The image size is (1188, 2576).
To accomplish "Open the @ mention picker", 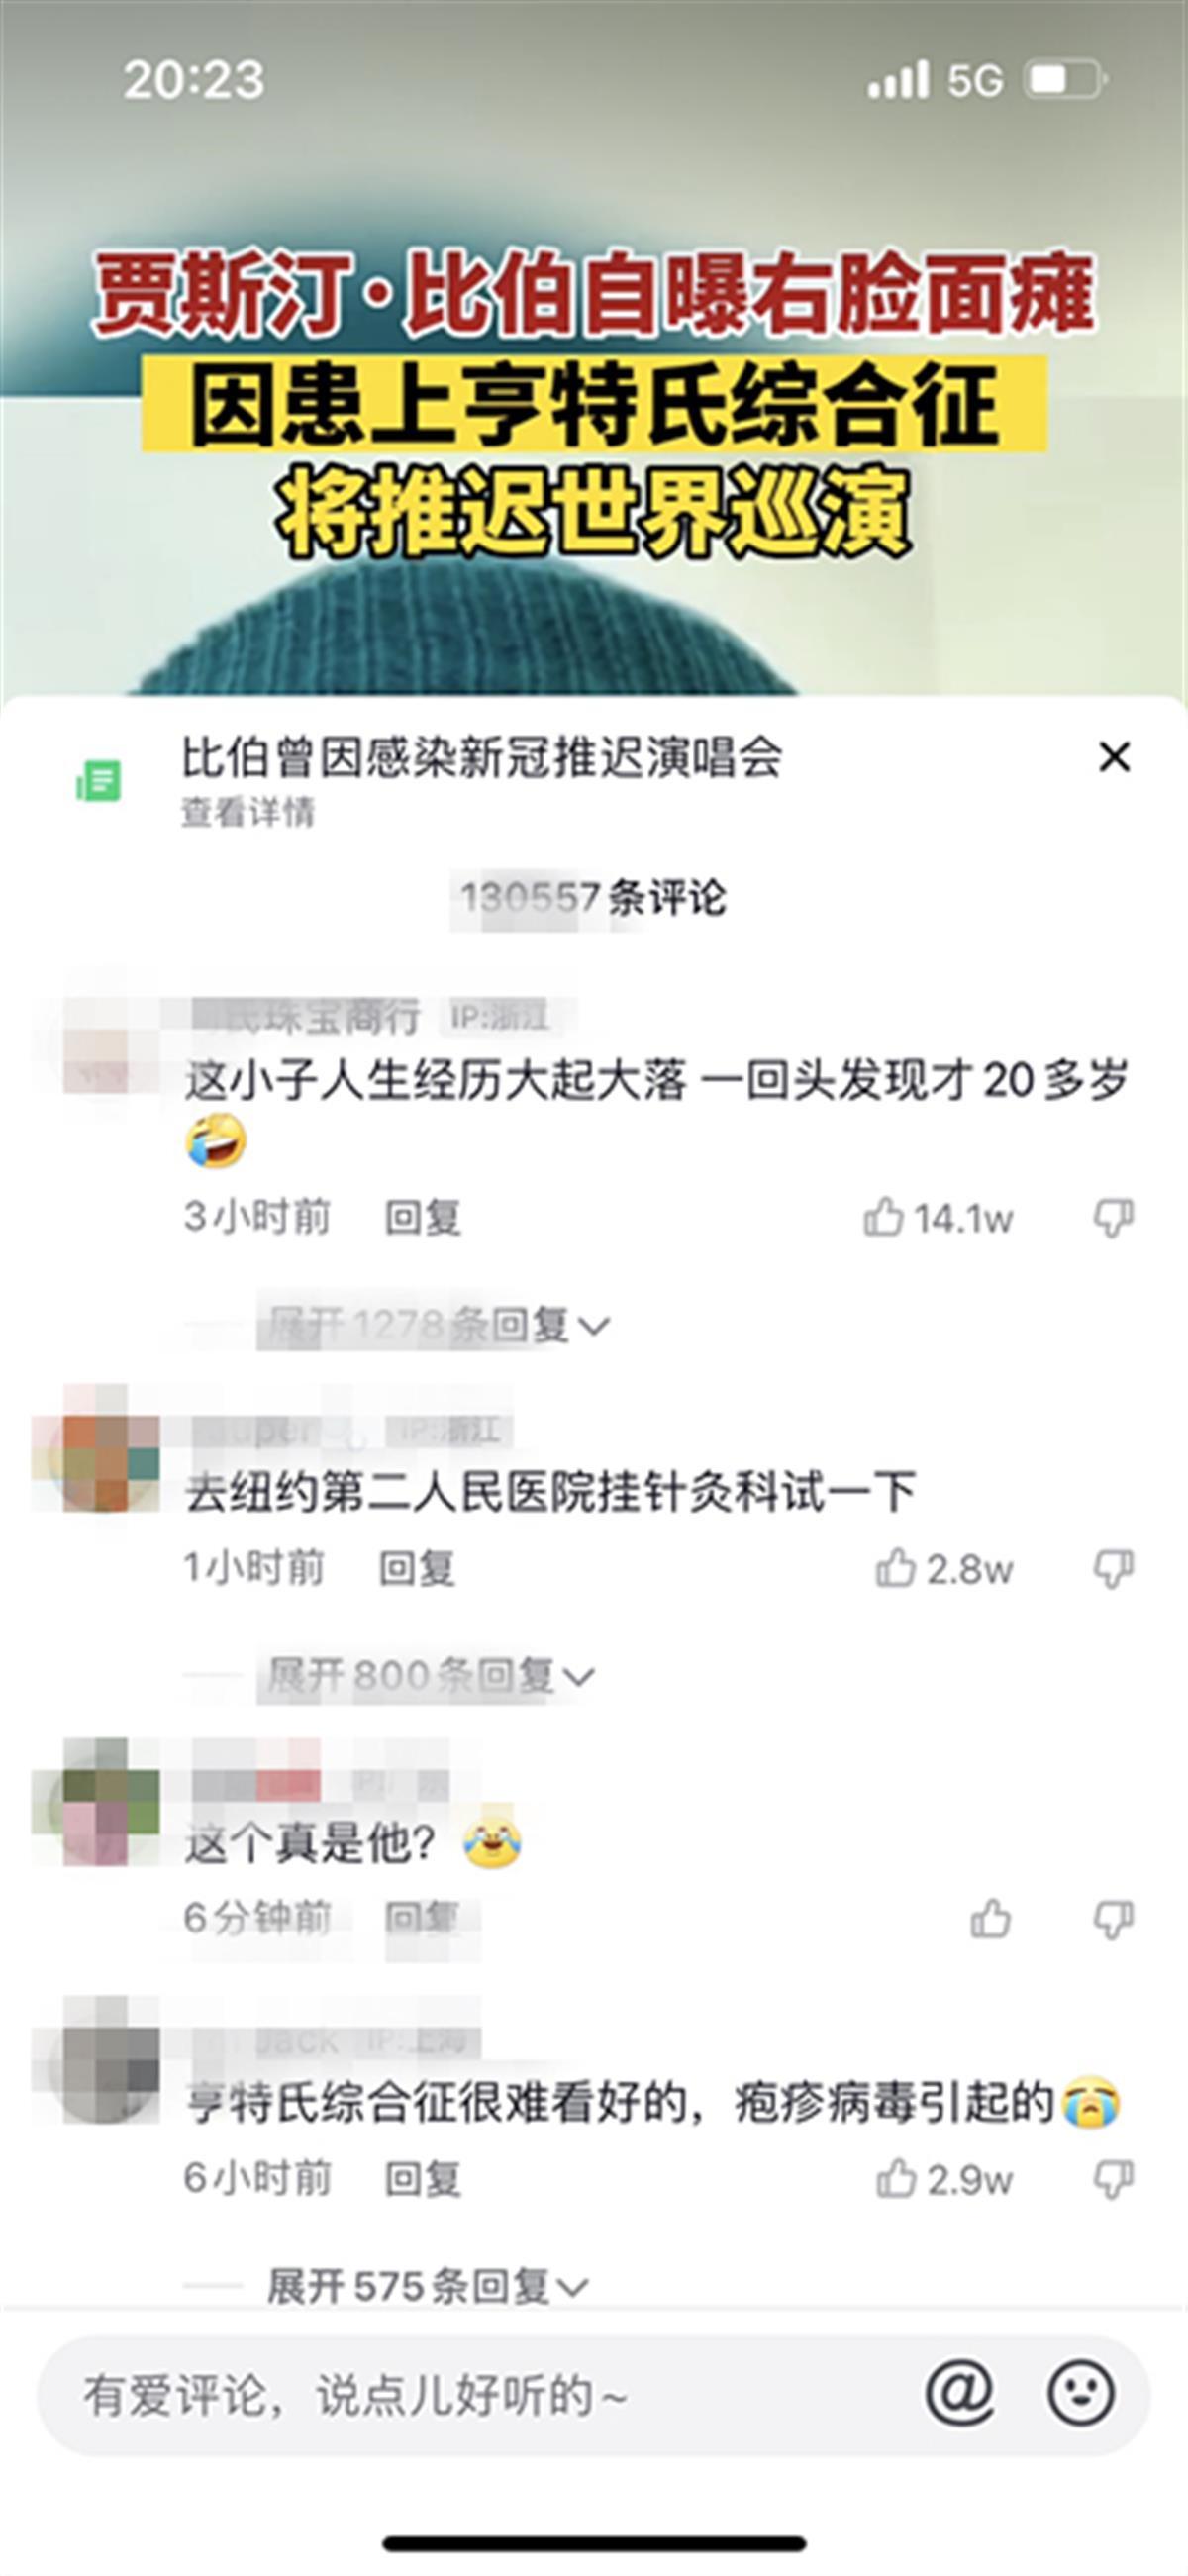I will 959,2393.
